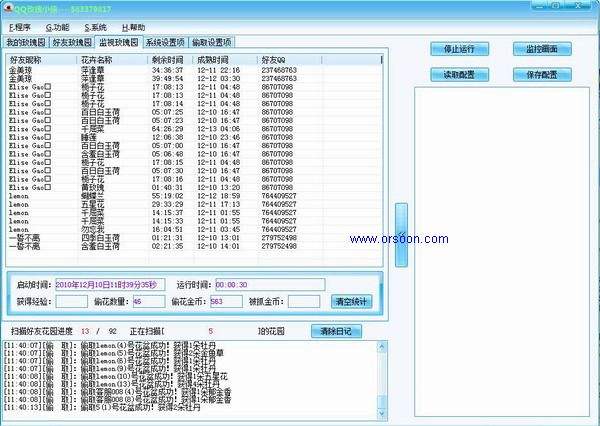Click the empty right-side monitor panel
The height and width of the screenshot is (426, 600).
tap(502, 252)
